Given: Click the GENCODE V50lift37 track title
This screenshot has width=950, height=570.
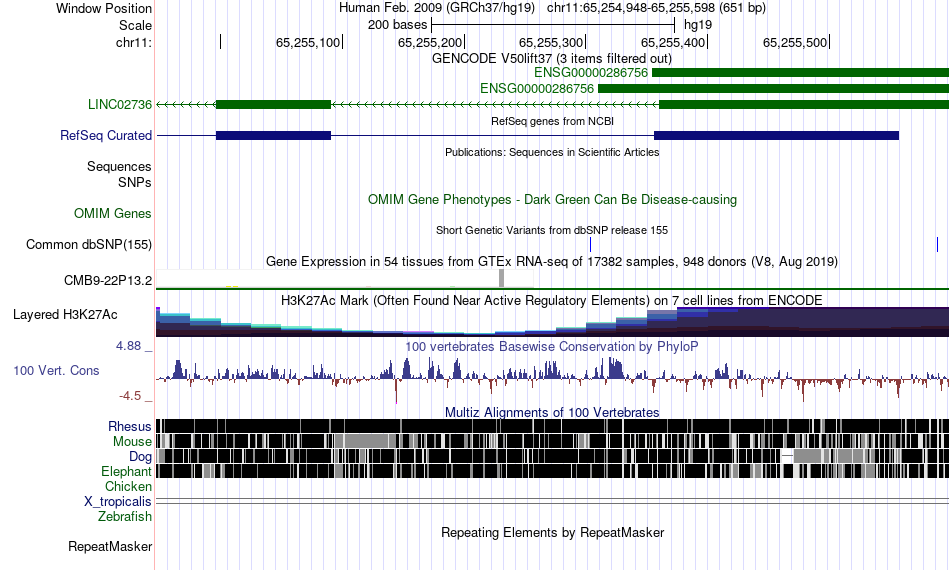Looking at the screenshot, I should point(551,59).
